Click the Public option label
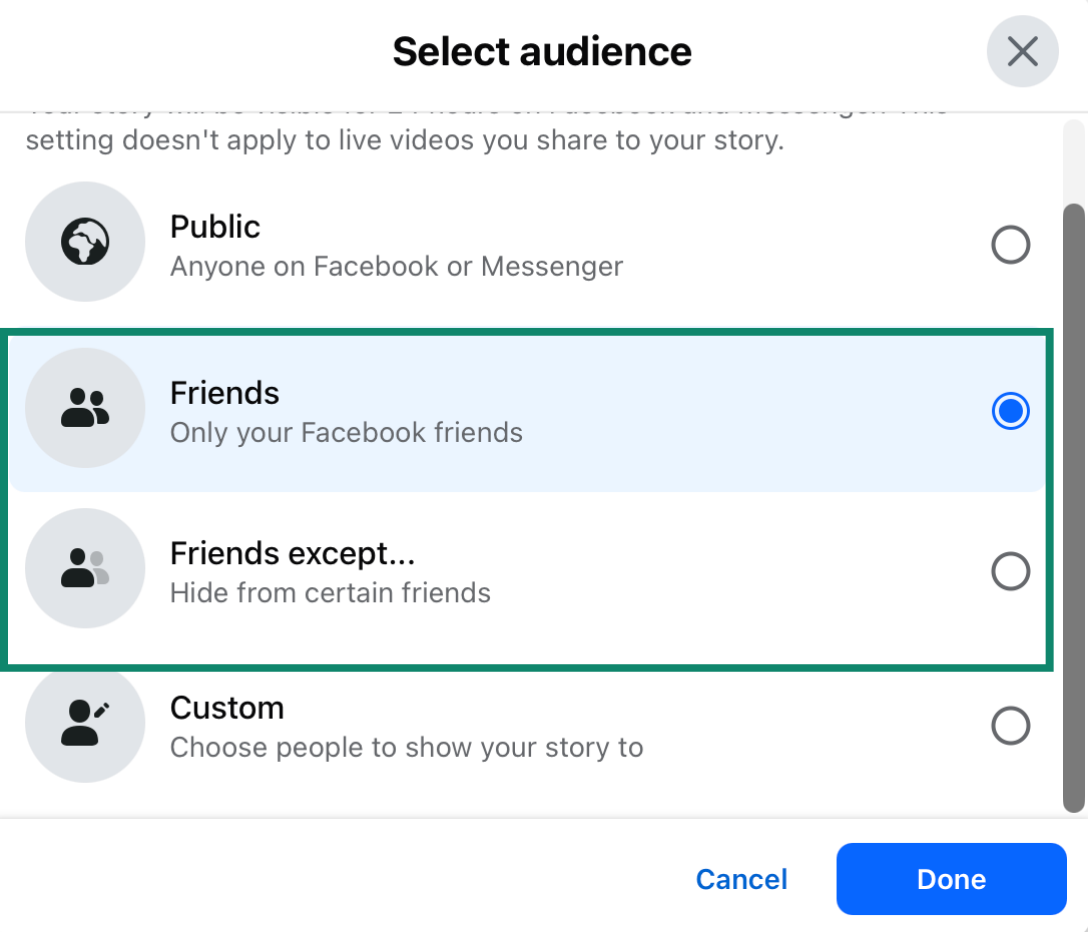This screenshot has width=1088, height=932. [215, 227]
